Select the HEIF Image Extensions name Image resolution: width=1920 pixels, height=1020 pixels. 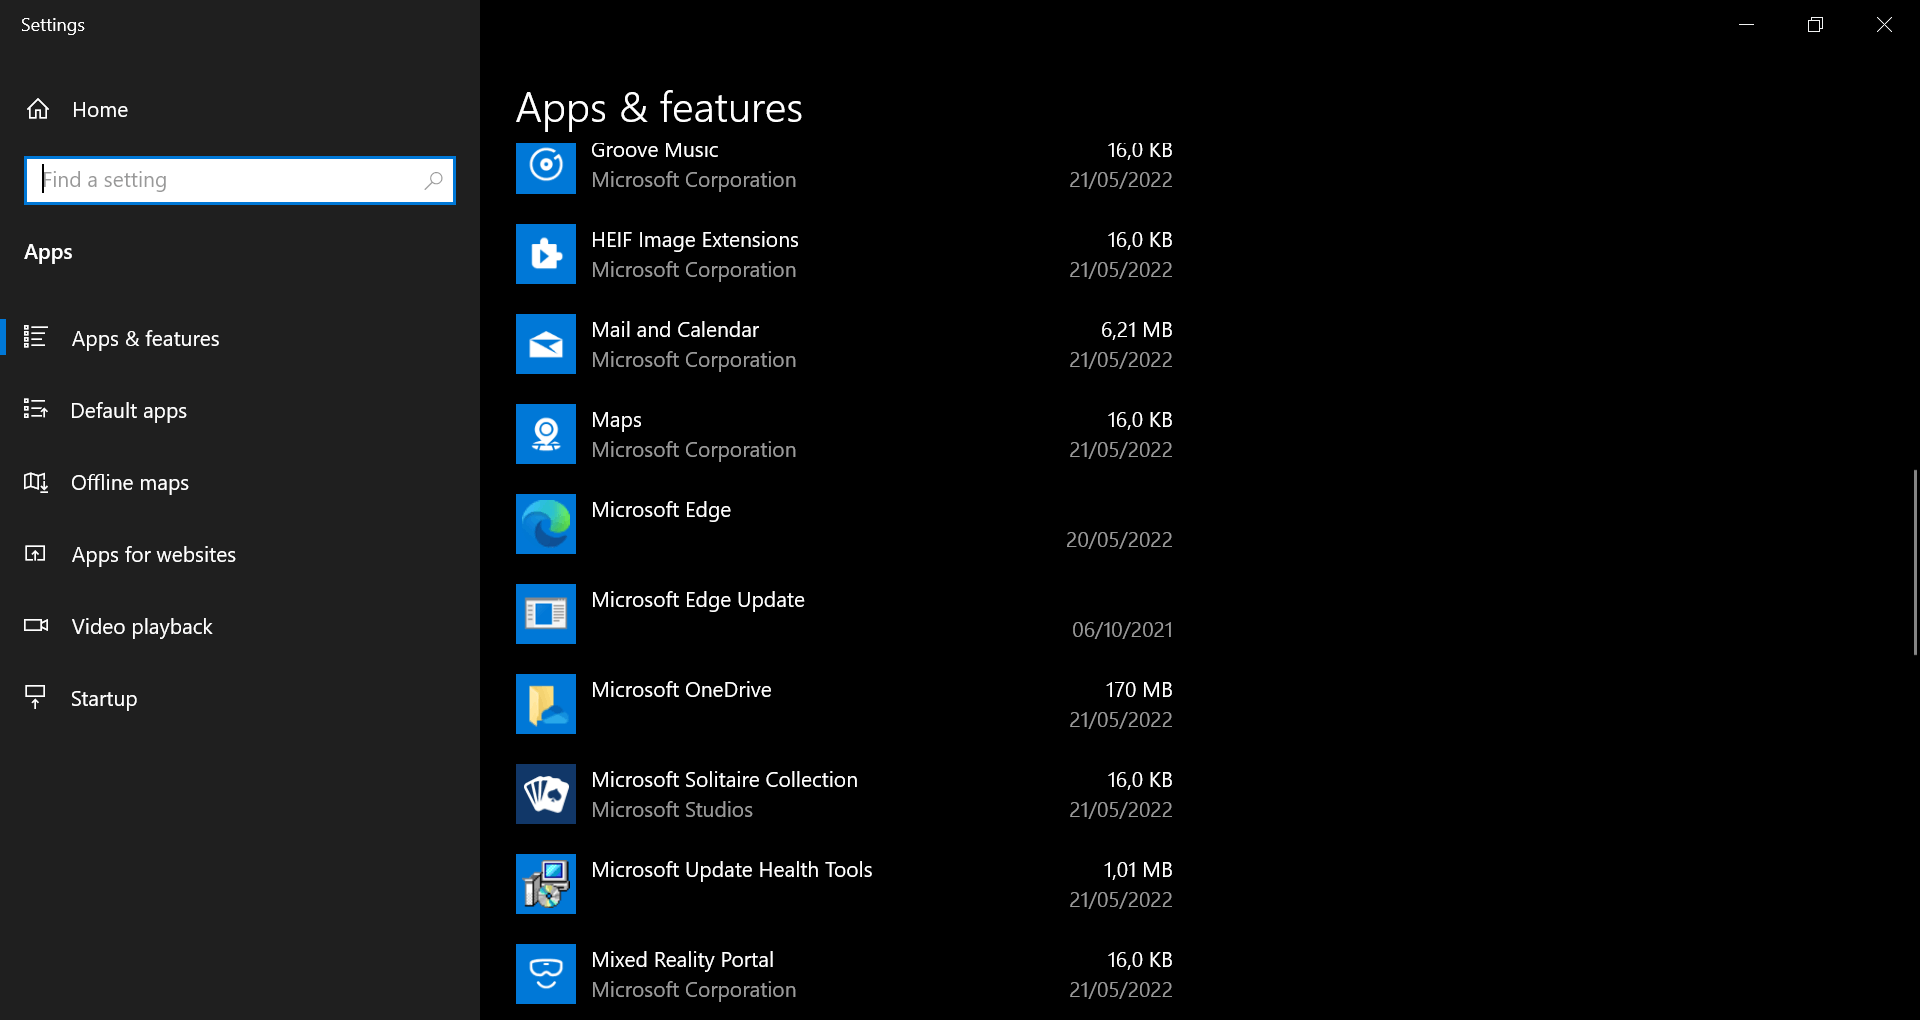[x=695, y=240]
